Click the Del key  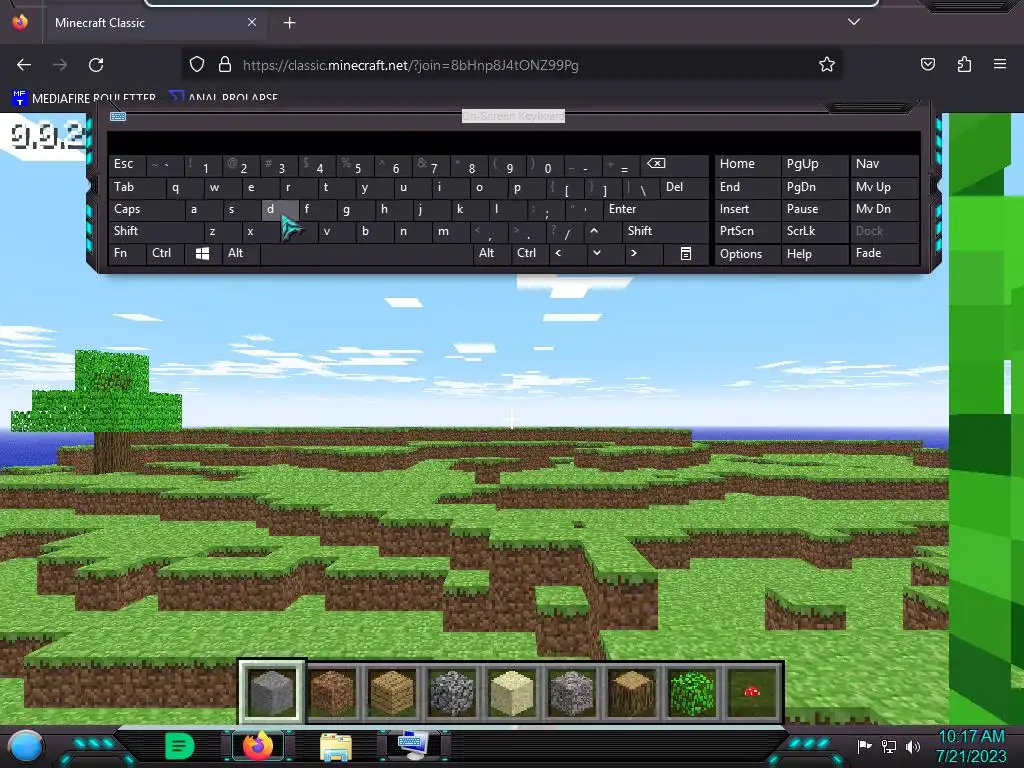684,187
